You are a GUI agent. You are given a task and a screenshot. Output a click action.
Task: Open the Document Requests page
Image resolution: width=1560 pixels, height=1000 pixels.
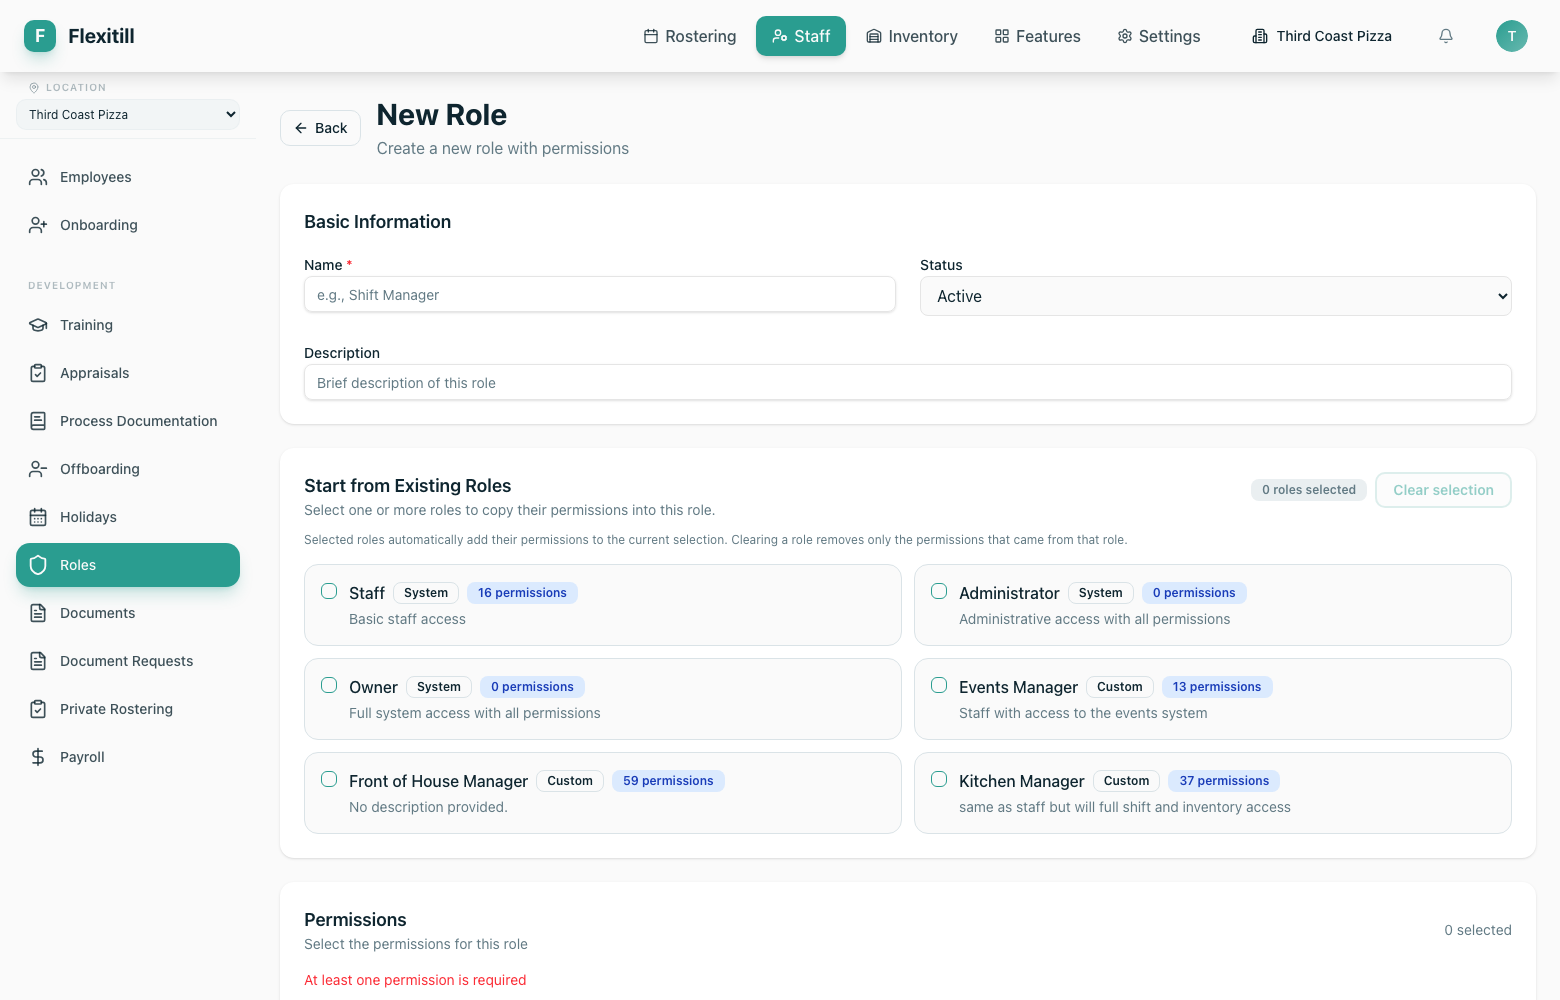pyautogui.click(x=128, y=661)
